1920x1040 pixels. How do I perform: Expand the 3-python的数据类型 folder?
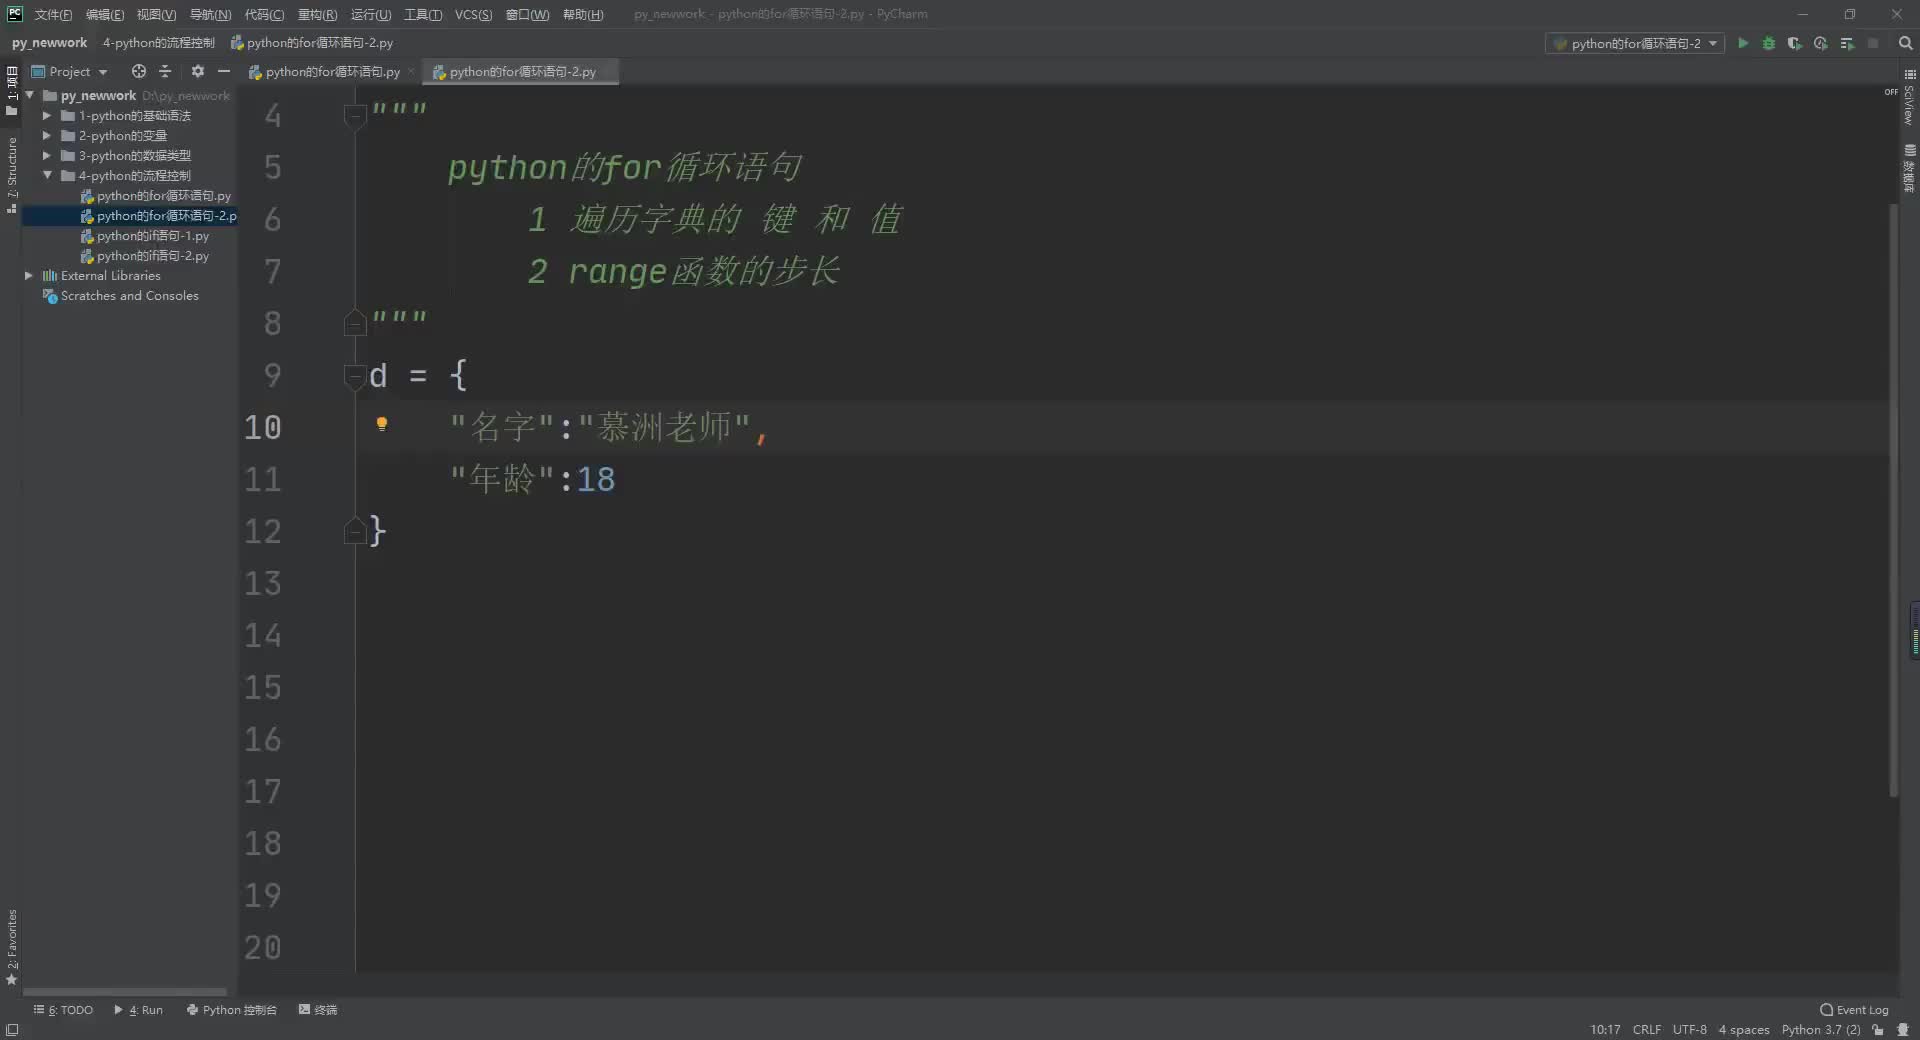point(47,155)
